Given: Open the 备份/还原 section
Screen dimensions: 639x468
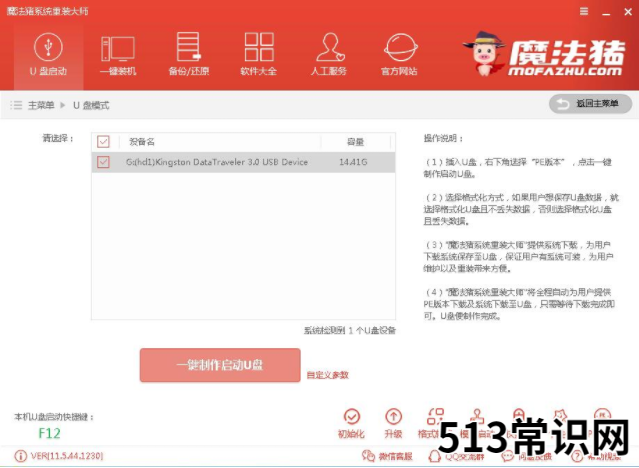Looking at the screenshot, I should [188, 55].
